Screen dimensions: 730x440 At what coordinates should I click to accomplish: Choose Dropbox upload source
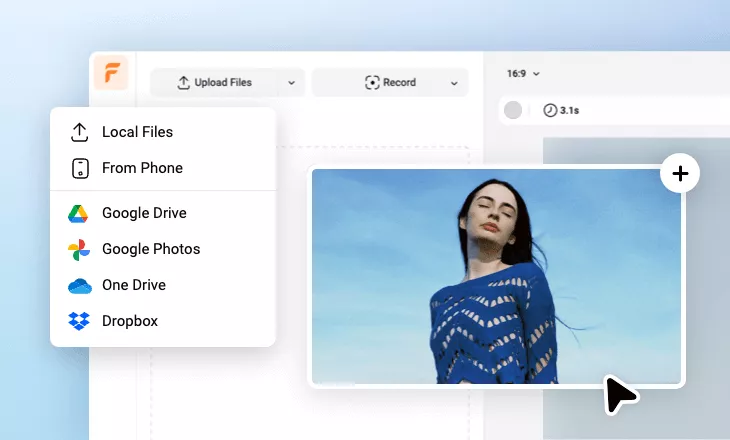[163, 321]
